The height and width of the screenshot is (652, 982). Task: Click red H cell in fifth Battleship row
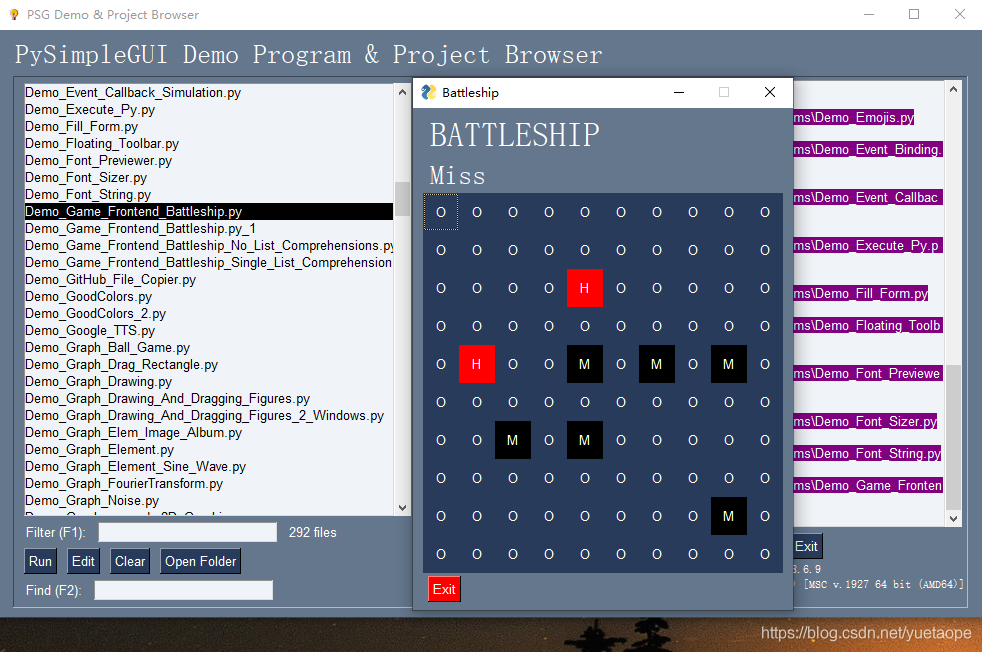477,364
